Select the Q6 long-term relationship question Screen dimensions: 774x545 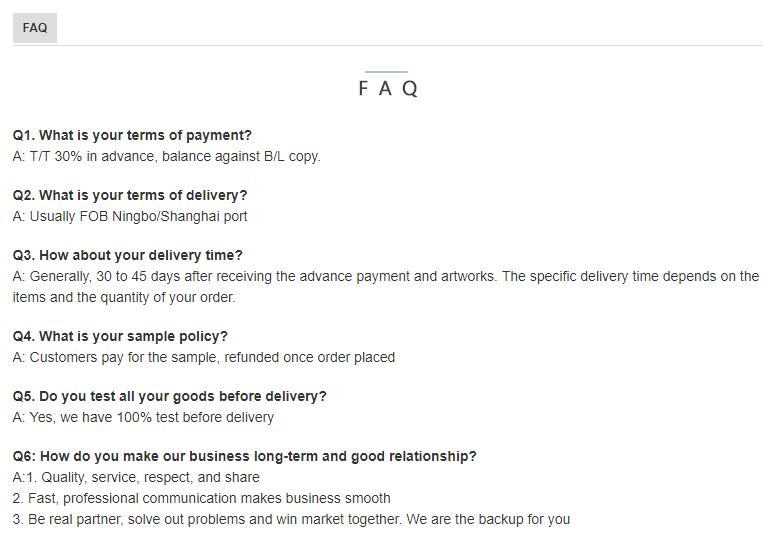(x=245, y=456)
